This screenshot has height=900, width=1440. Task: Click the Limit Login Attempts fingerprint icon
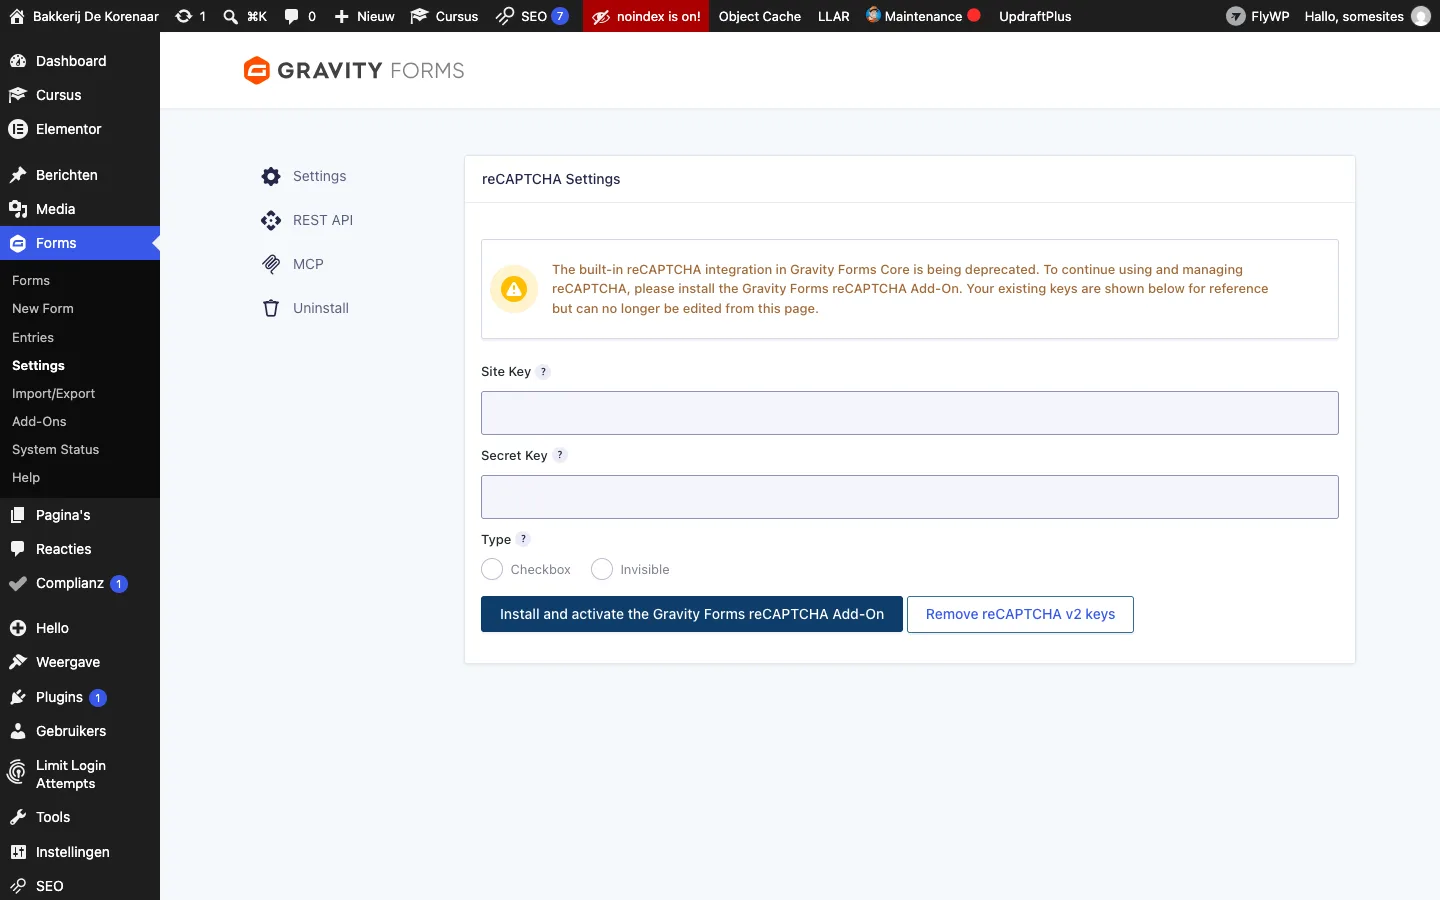[16, 772]
